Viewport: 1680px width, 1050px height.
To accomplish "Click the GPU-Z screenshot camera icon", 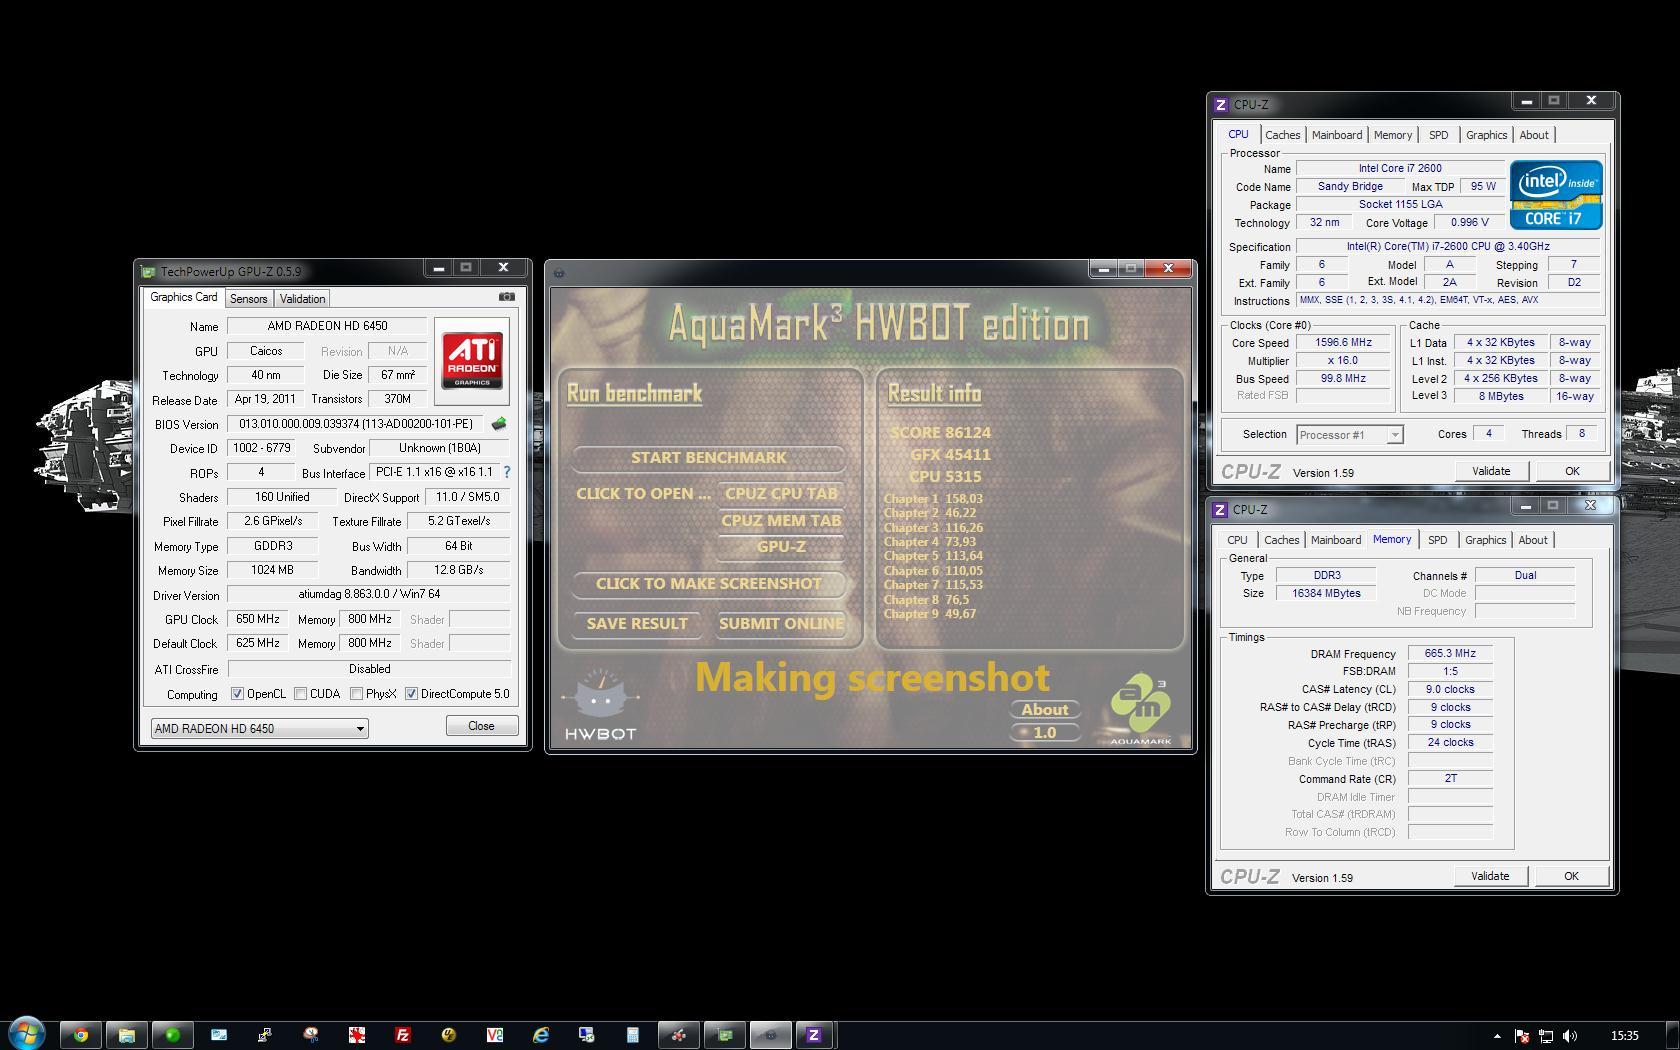I will (x=507, y=297).
